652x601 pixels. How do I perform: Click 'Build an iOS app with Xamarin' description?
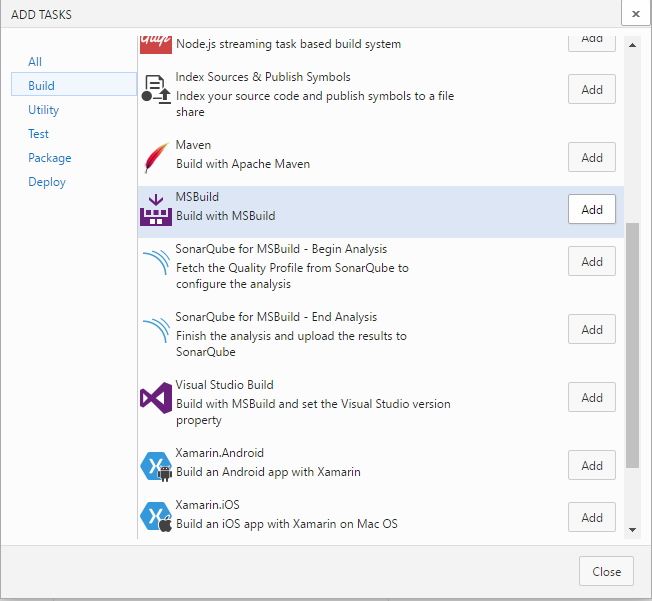[287, 524]
